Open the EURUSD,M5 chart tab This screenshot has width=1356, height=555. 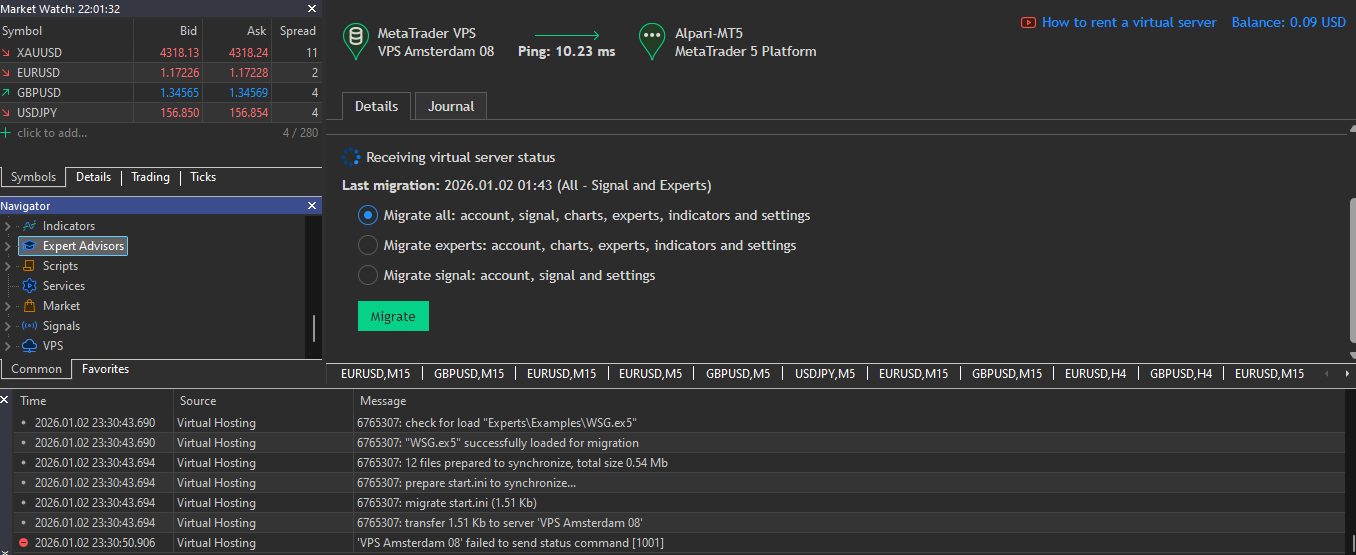[650, 374]
